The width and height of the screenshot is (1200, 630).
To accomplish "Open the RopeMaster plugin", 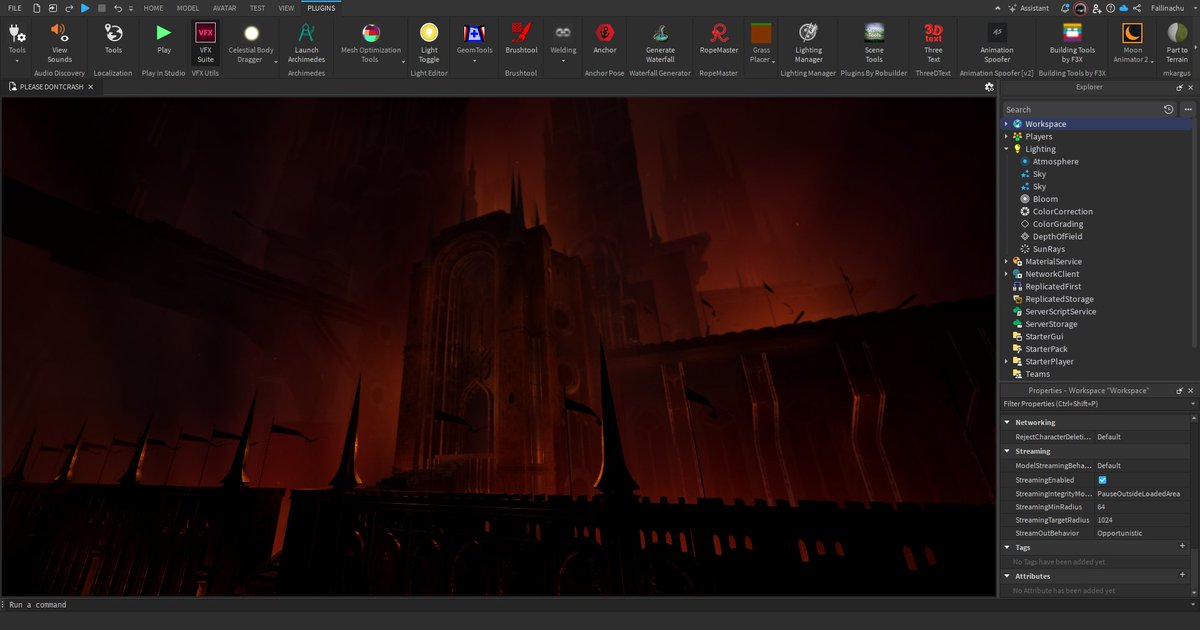I will 718,40.
